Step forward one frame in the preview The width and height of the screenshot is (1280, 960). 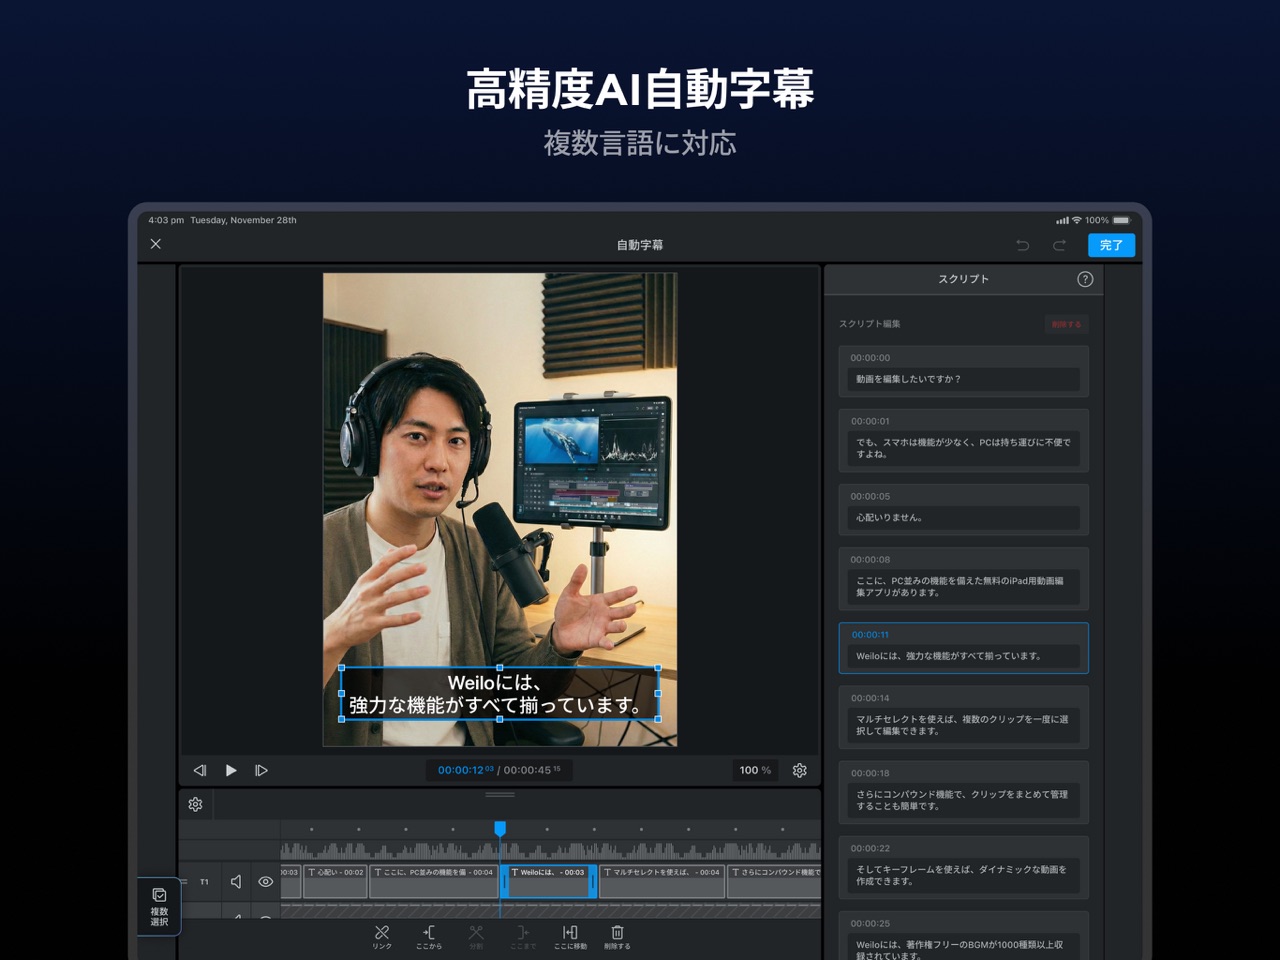(x=261, y=770)
